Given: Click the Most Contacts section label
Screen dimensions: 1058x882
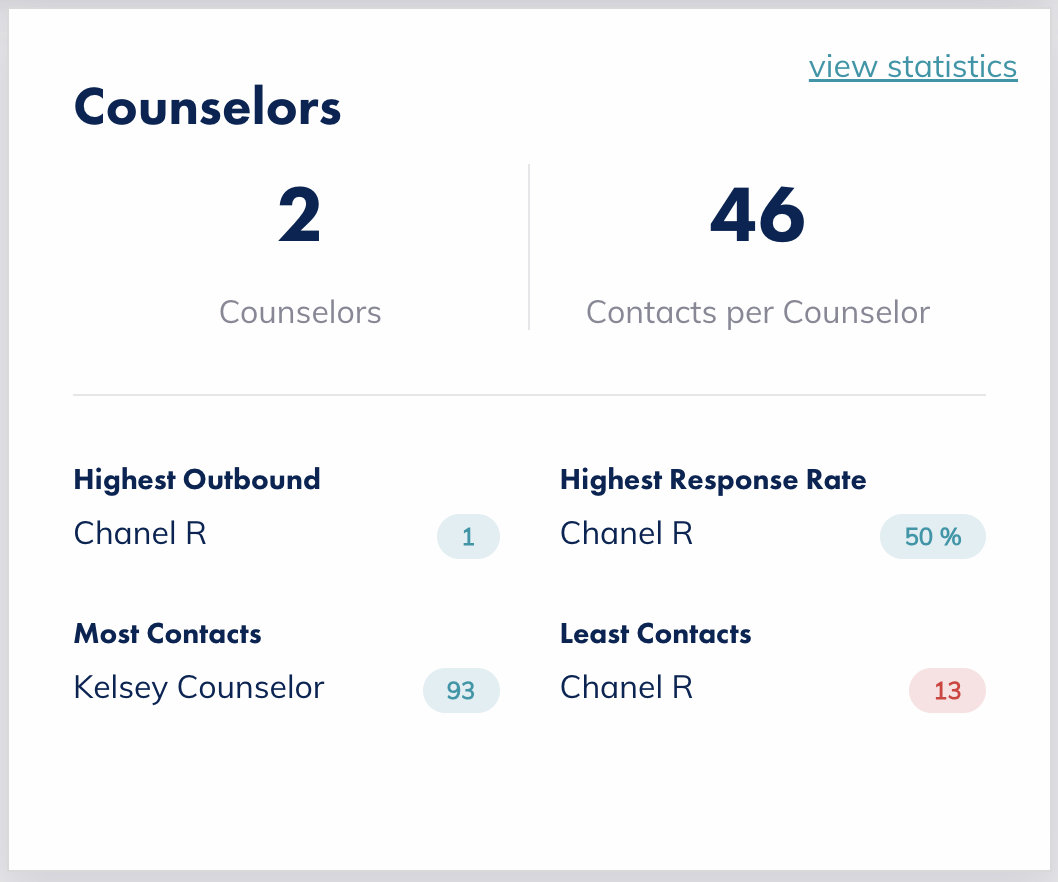Looking at the screenshot, I should [x=167, y=634].
